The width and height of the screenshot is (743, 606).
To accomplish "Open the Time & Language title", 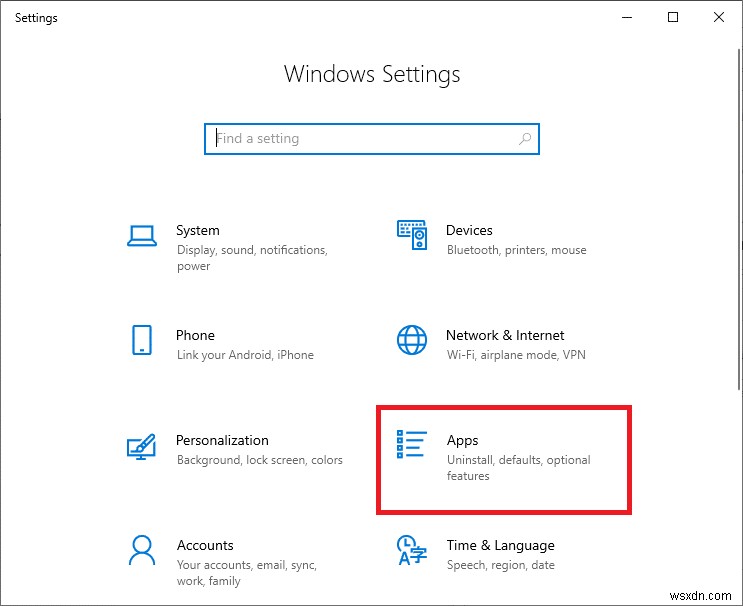I will coord(500,545).
